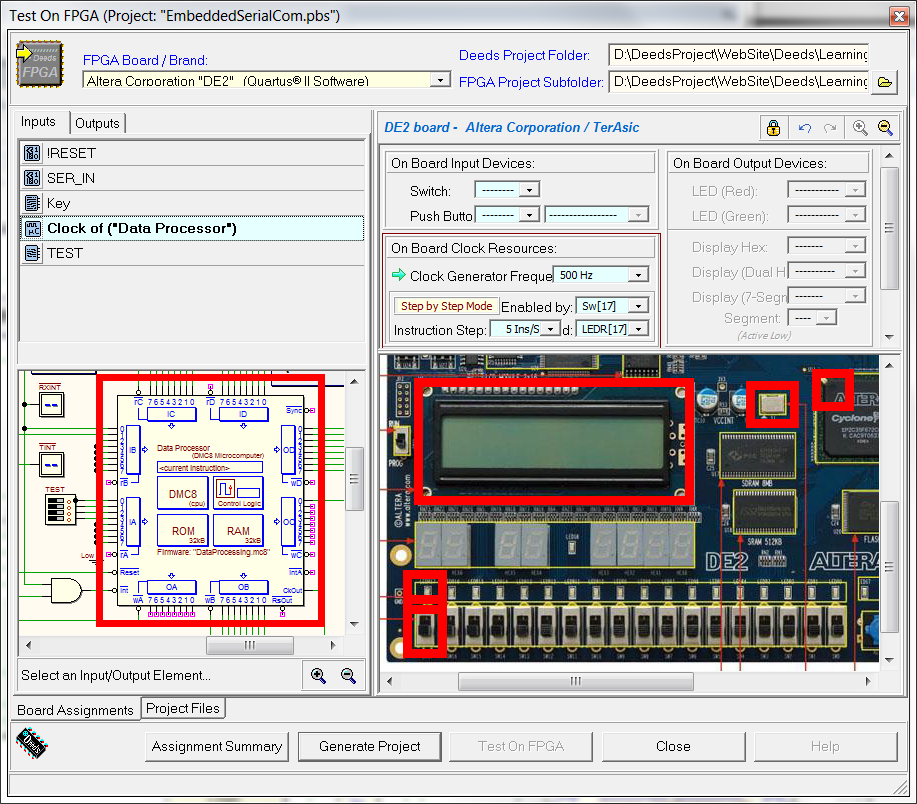Click the Deeds FPGA chip logo icon

[x=40, y=64]
